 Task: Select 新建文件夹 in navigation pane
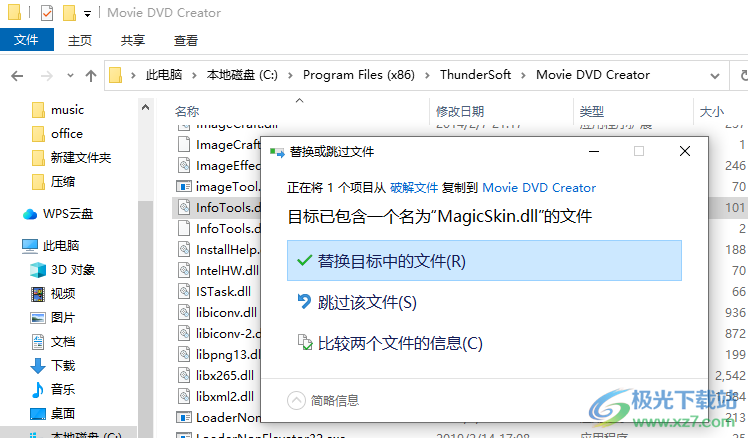coord(81,157)
